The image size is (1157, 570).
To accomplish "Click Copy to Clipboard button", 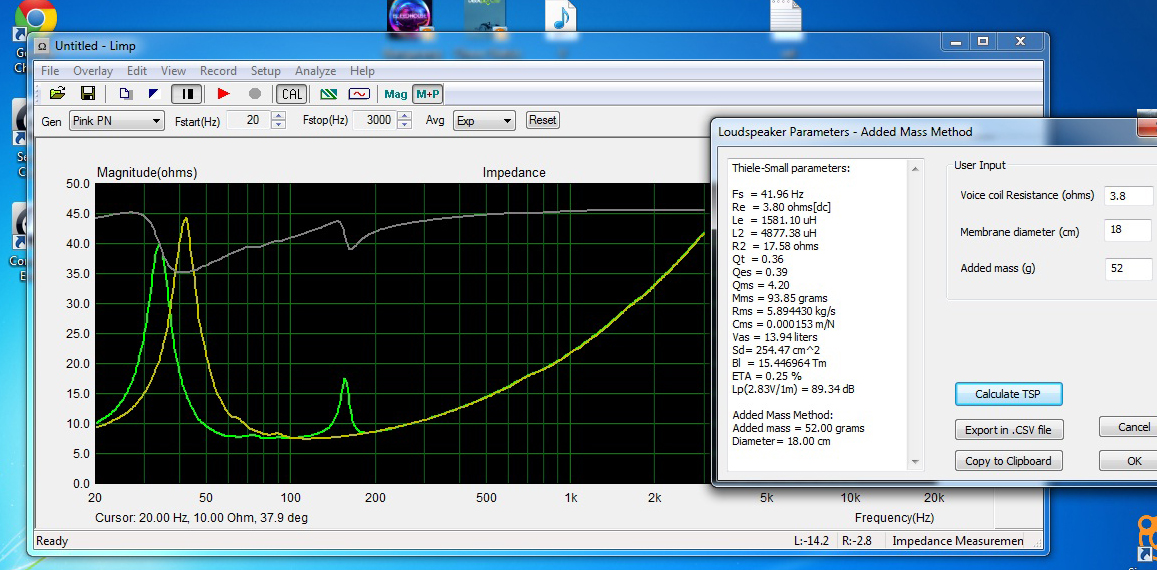I will 1008,461.
